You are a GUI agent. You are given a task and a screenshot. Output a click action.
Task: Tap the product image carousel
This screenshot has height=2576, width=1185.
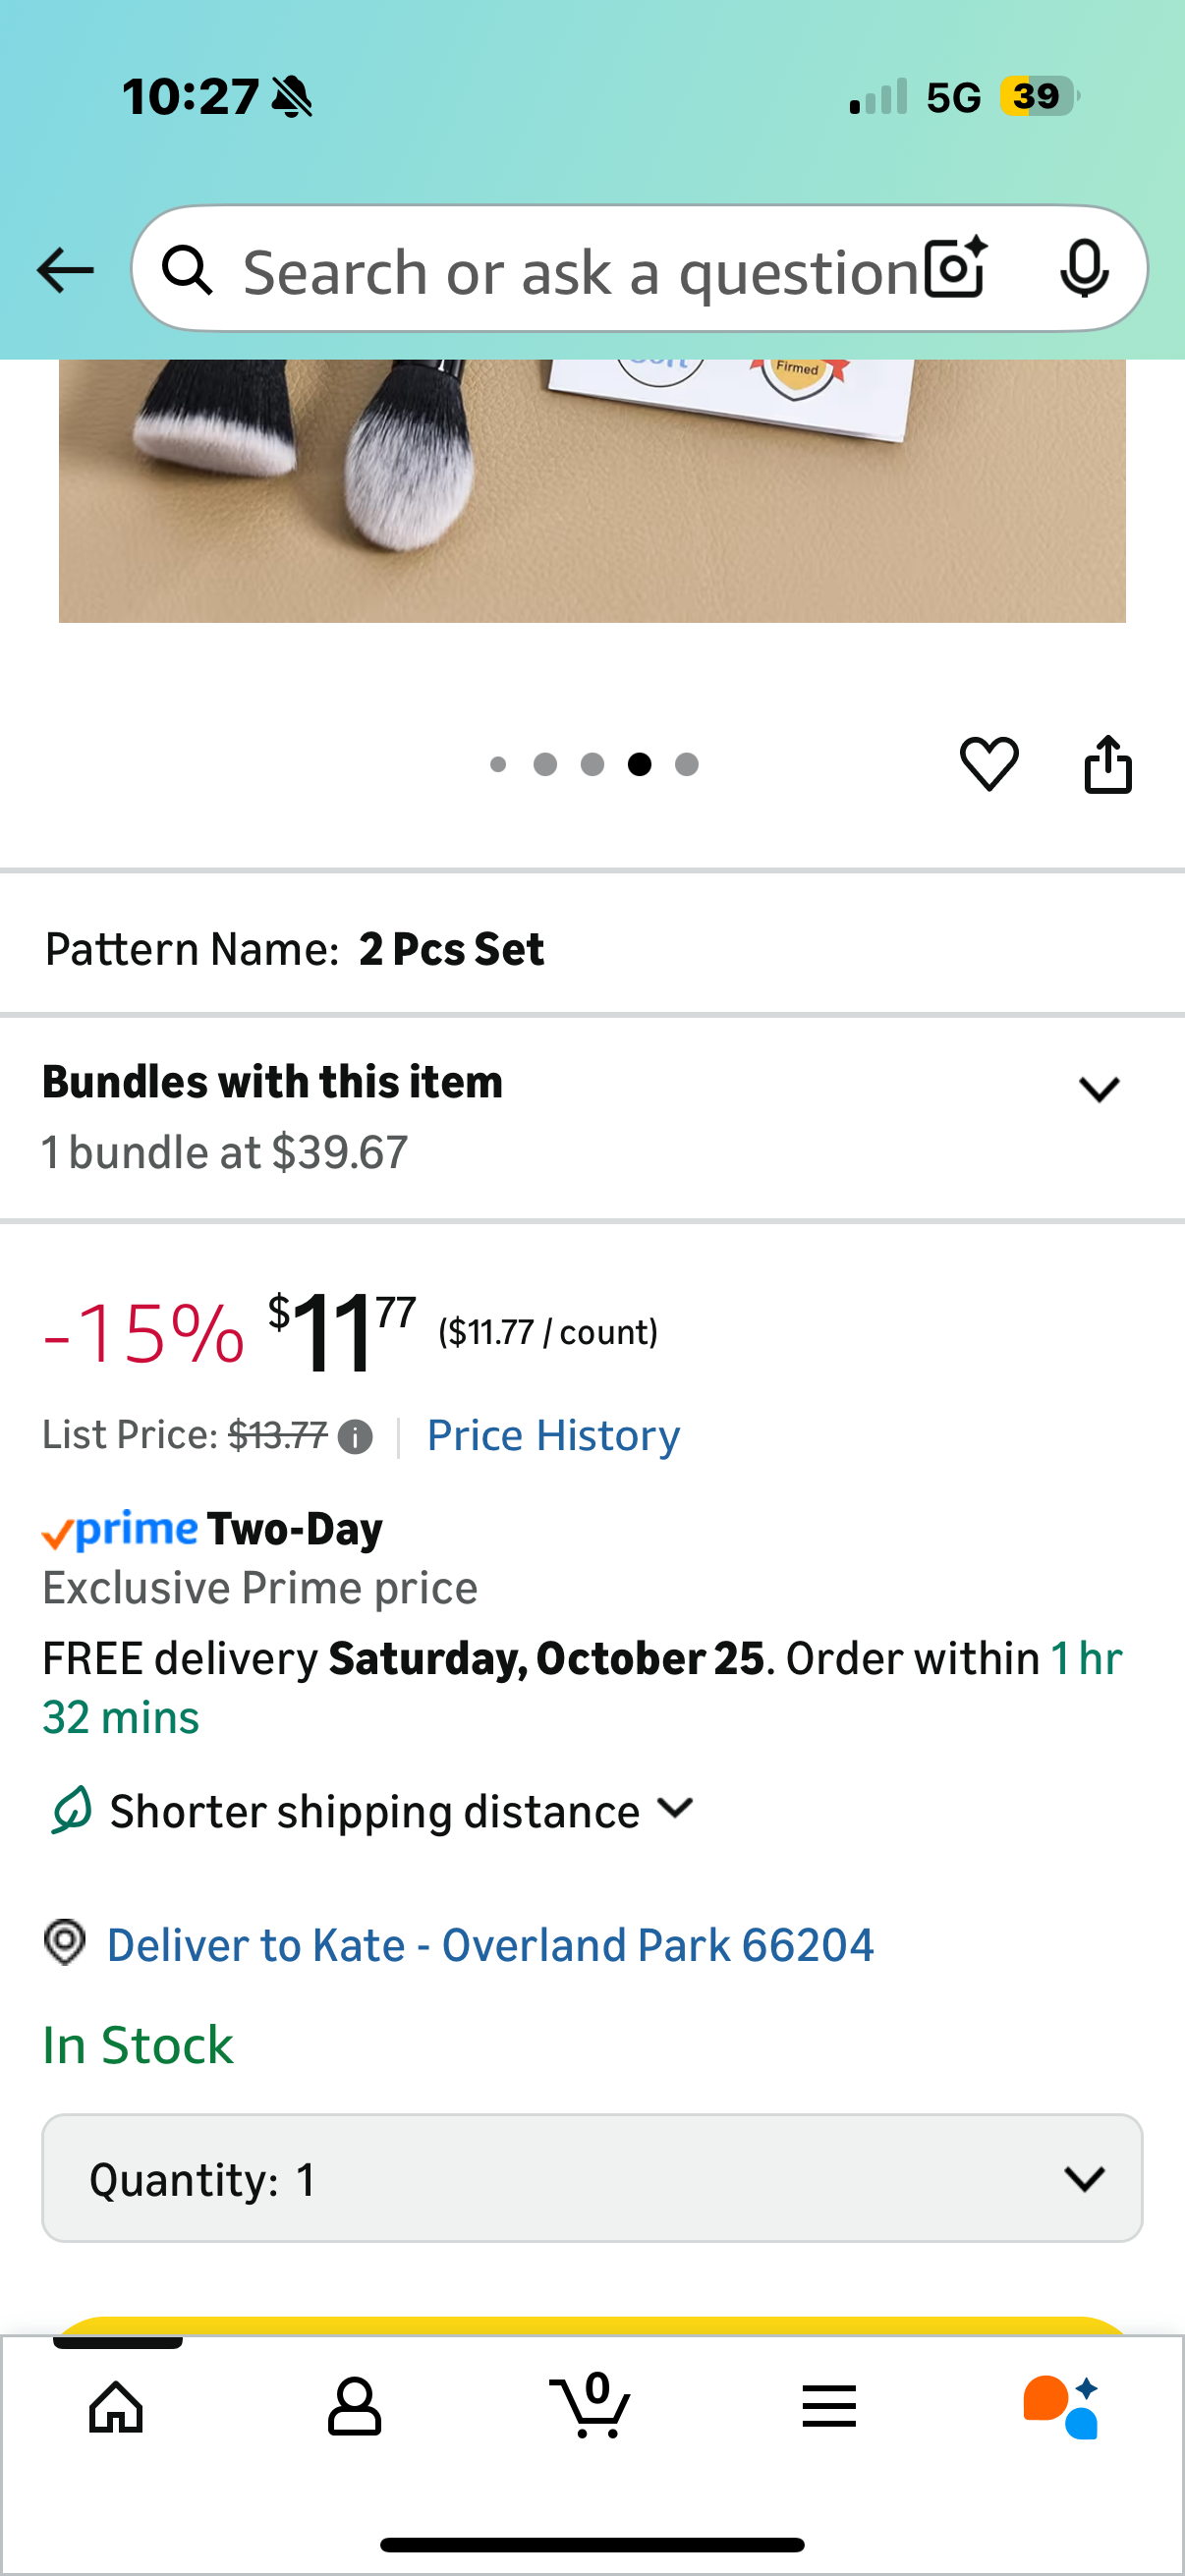point(592,490)
